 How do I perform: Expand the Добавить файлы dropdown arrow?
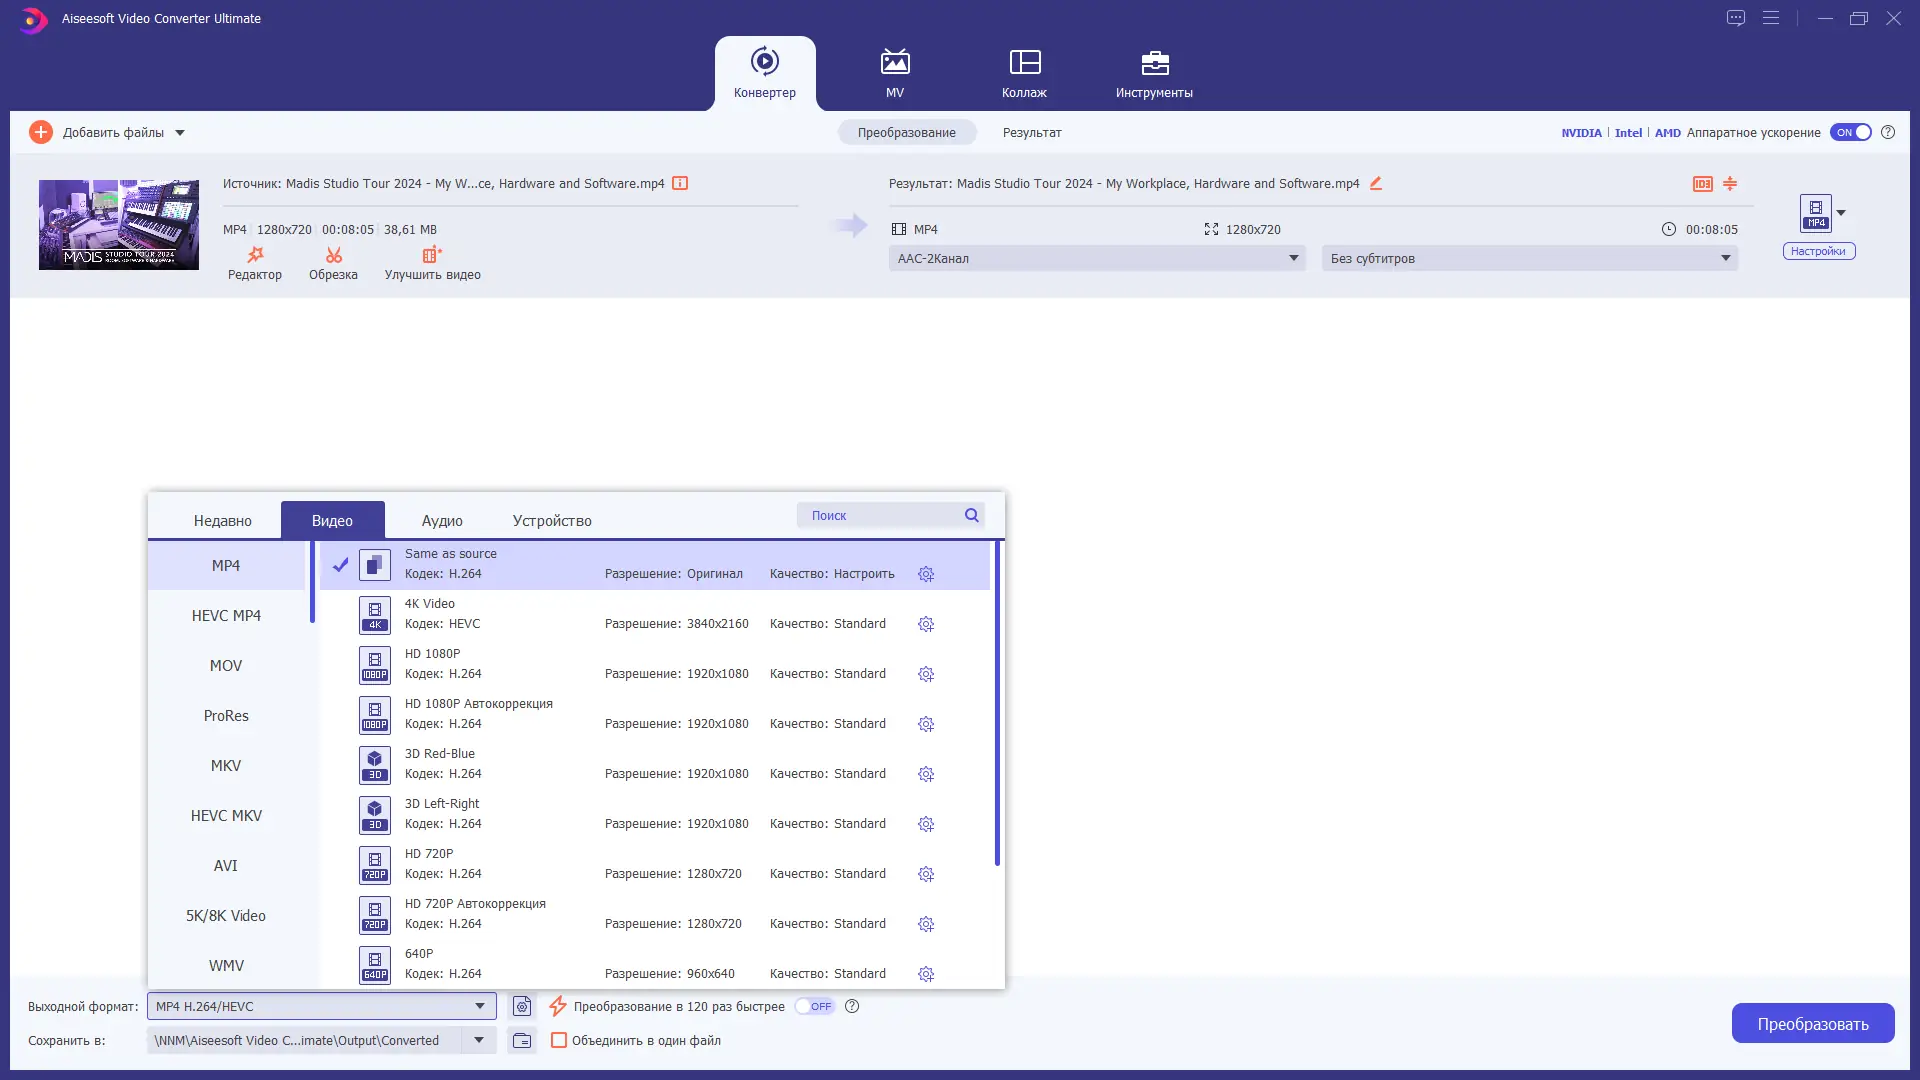click(180, 133)
